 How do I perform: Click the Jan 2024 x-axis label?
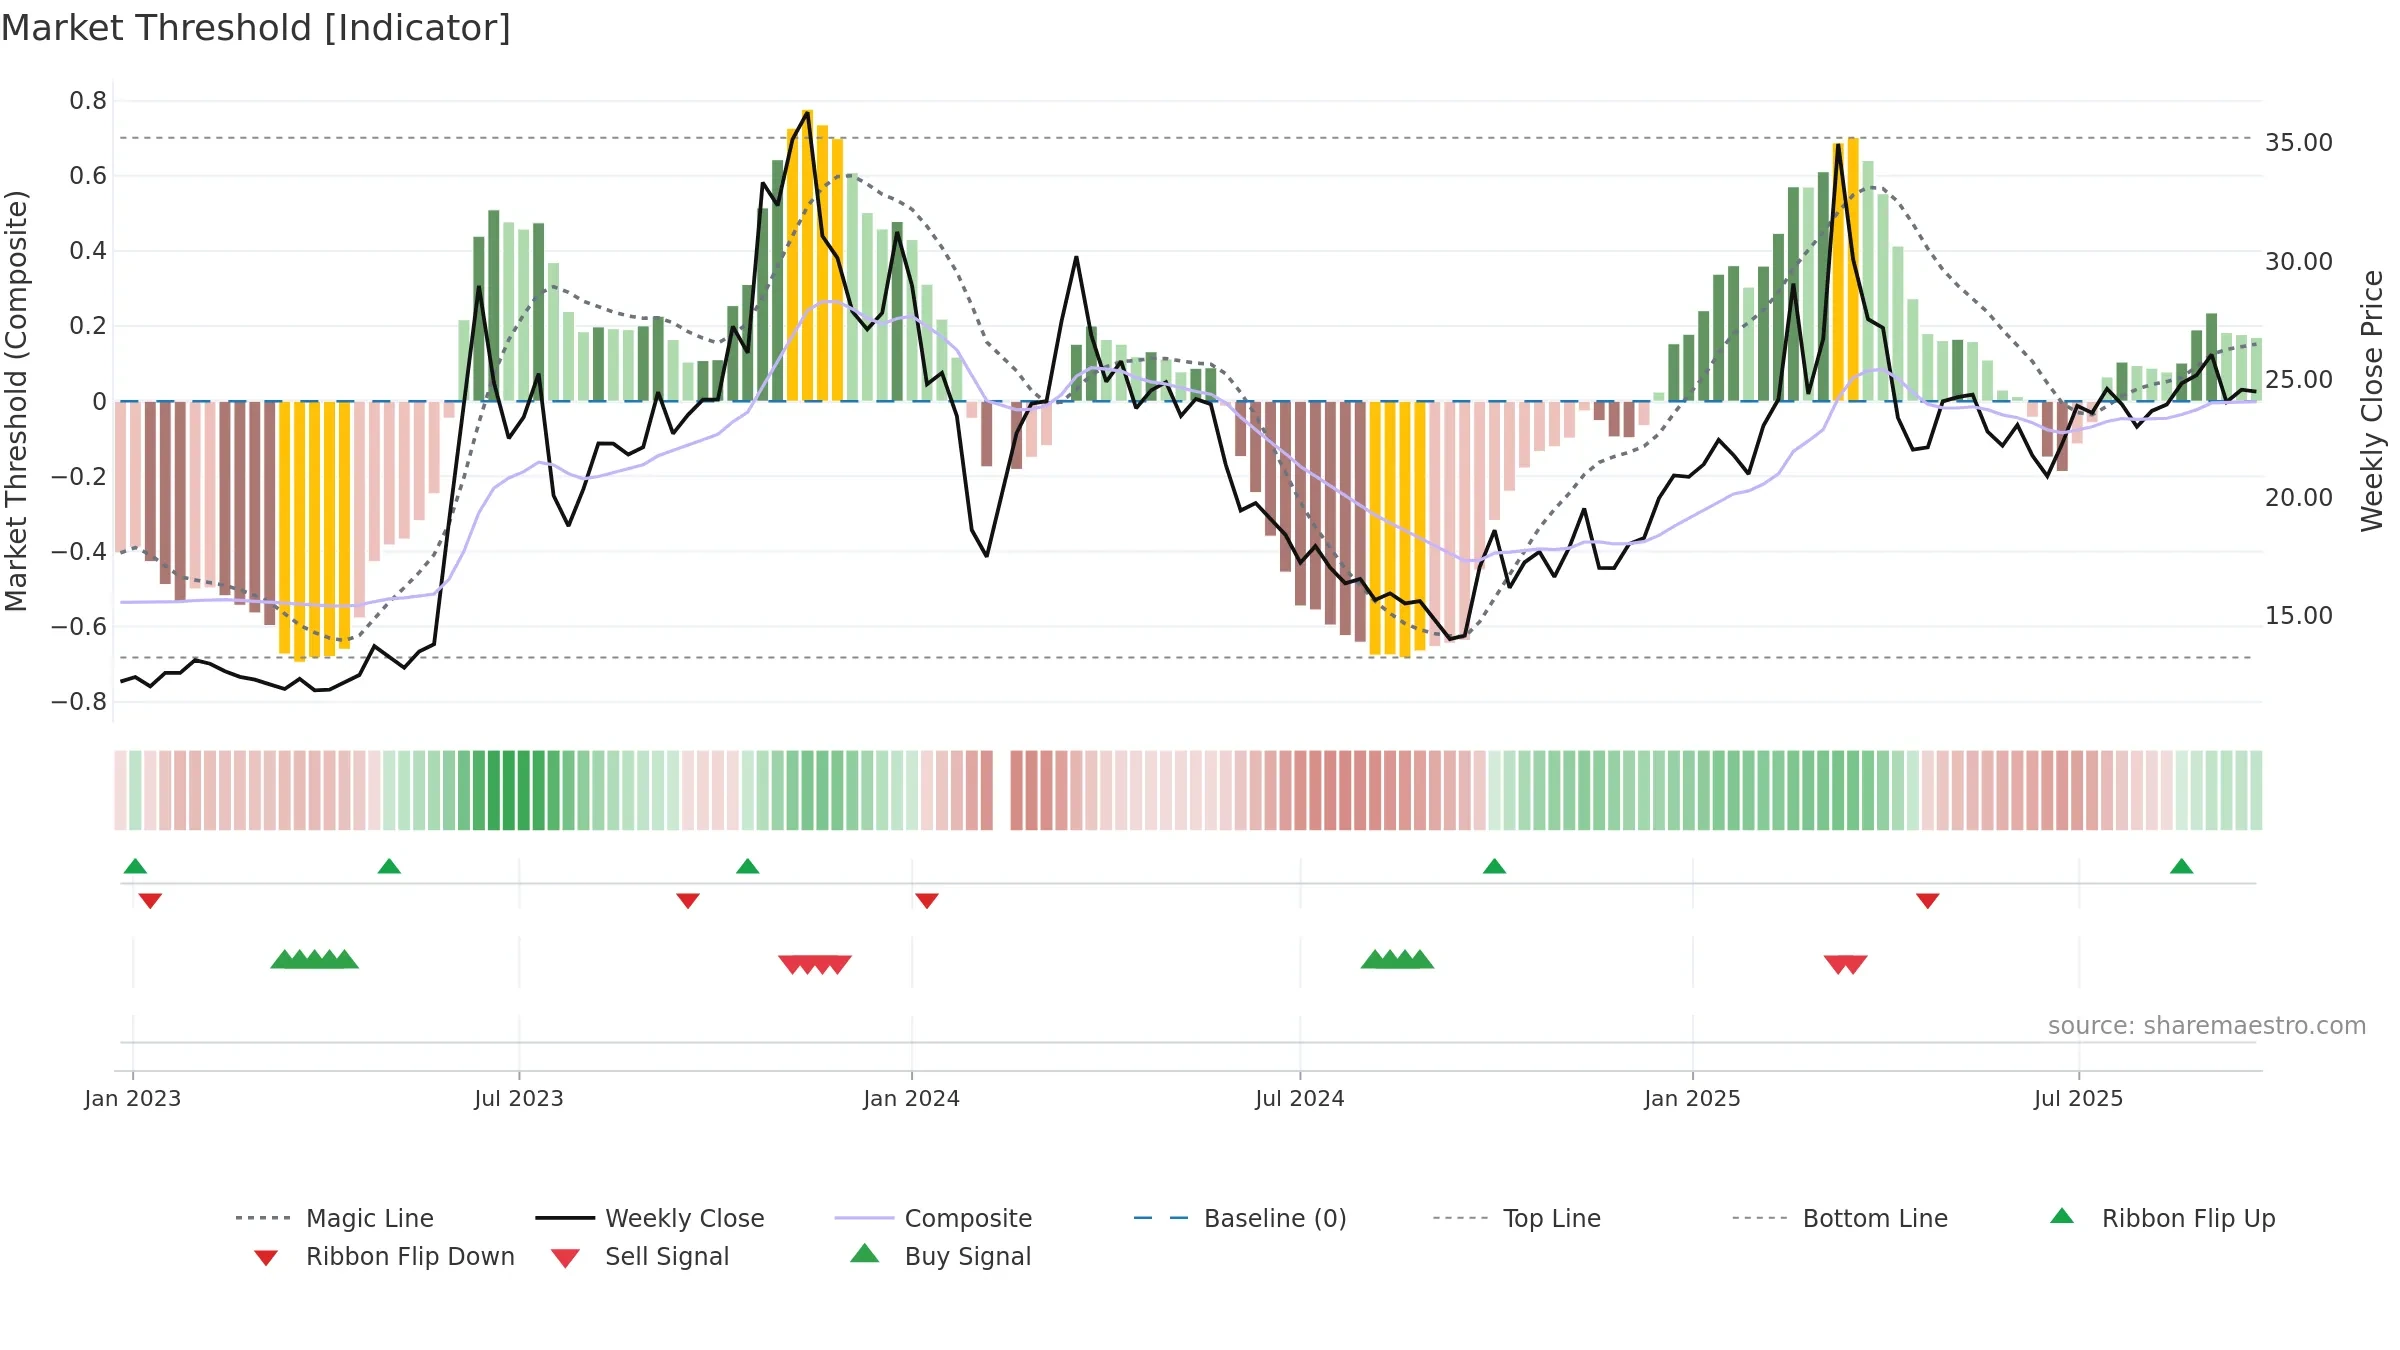click(x=912, y=1099)
